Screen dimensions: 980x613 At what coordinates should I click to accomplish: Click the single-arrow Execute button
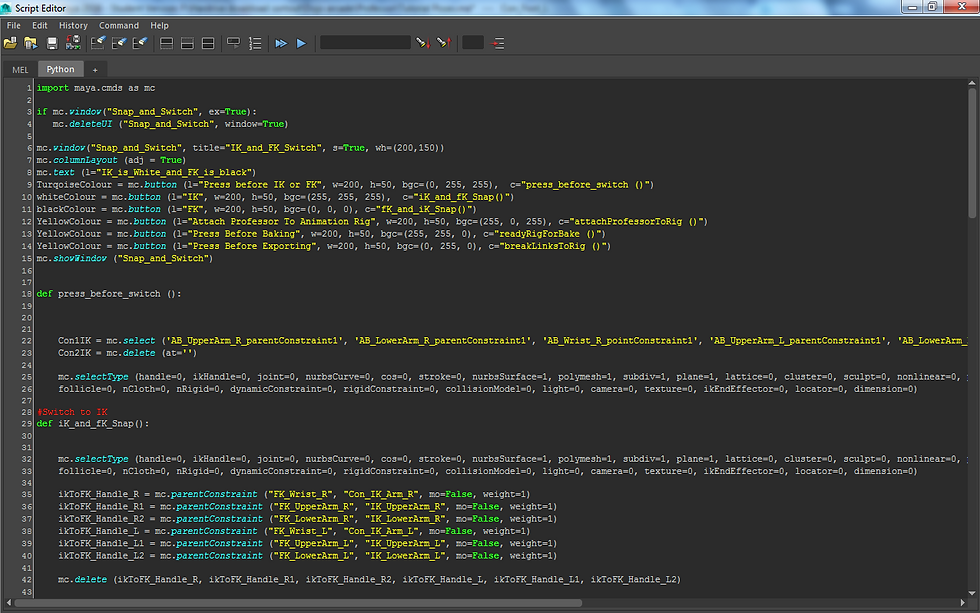point(301,43)
